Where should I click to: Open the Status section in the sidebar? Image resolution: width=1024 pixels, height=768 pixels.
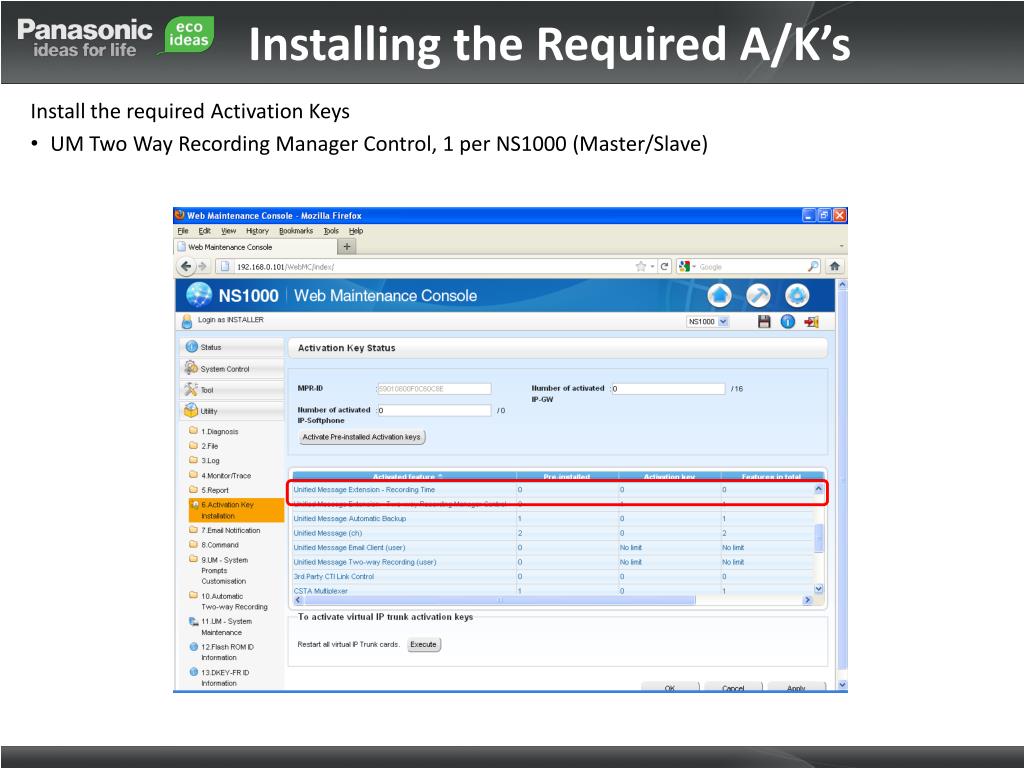point(232,347)
